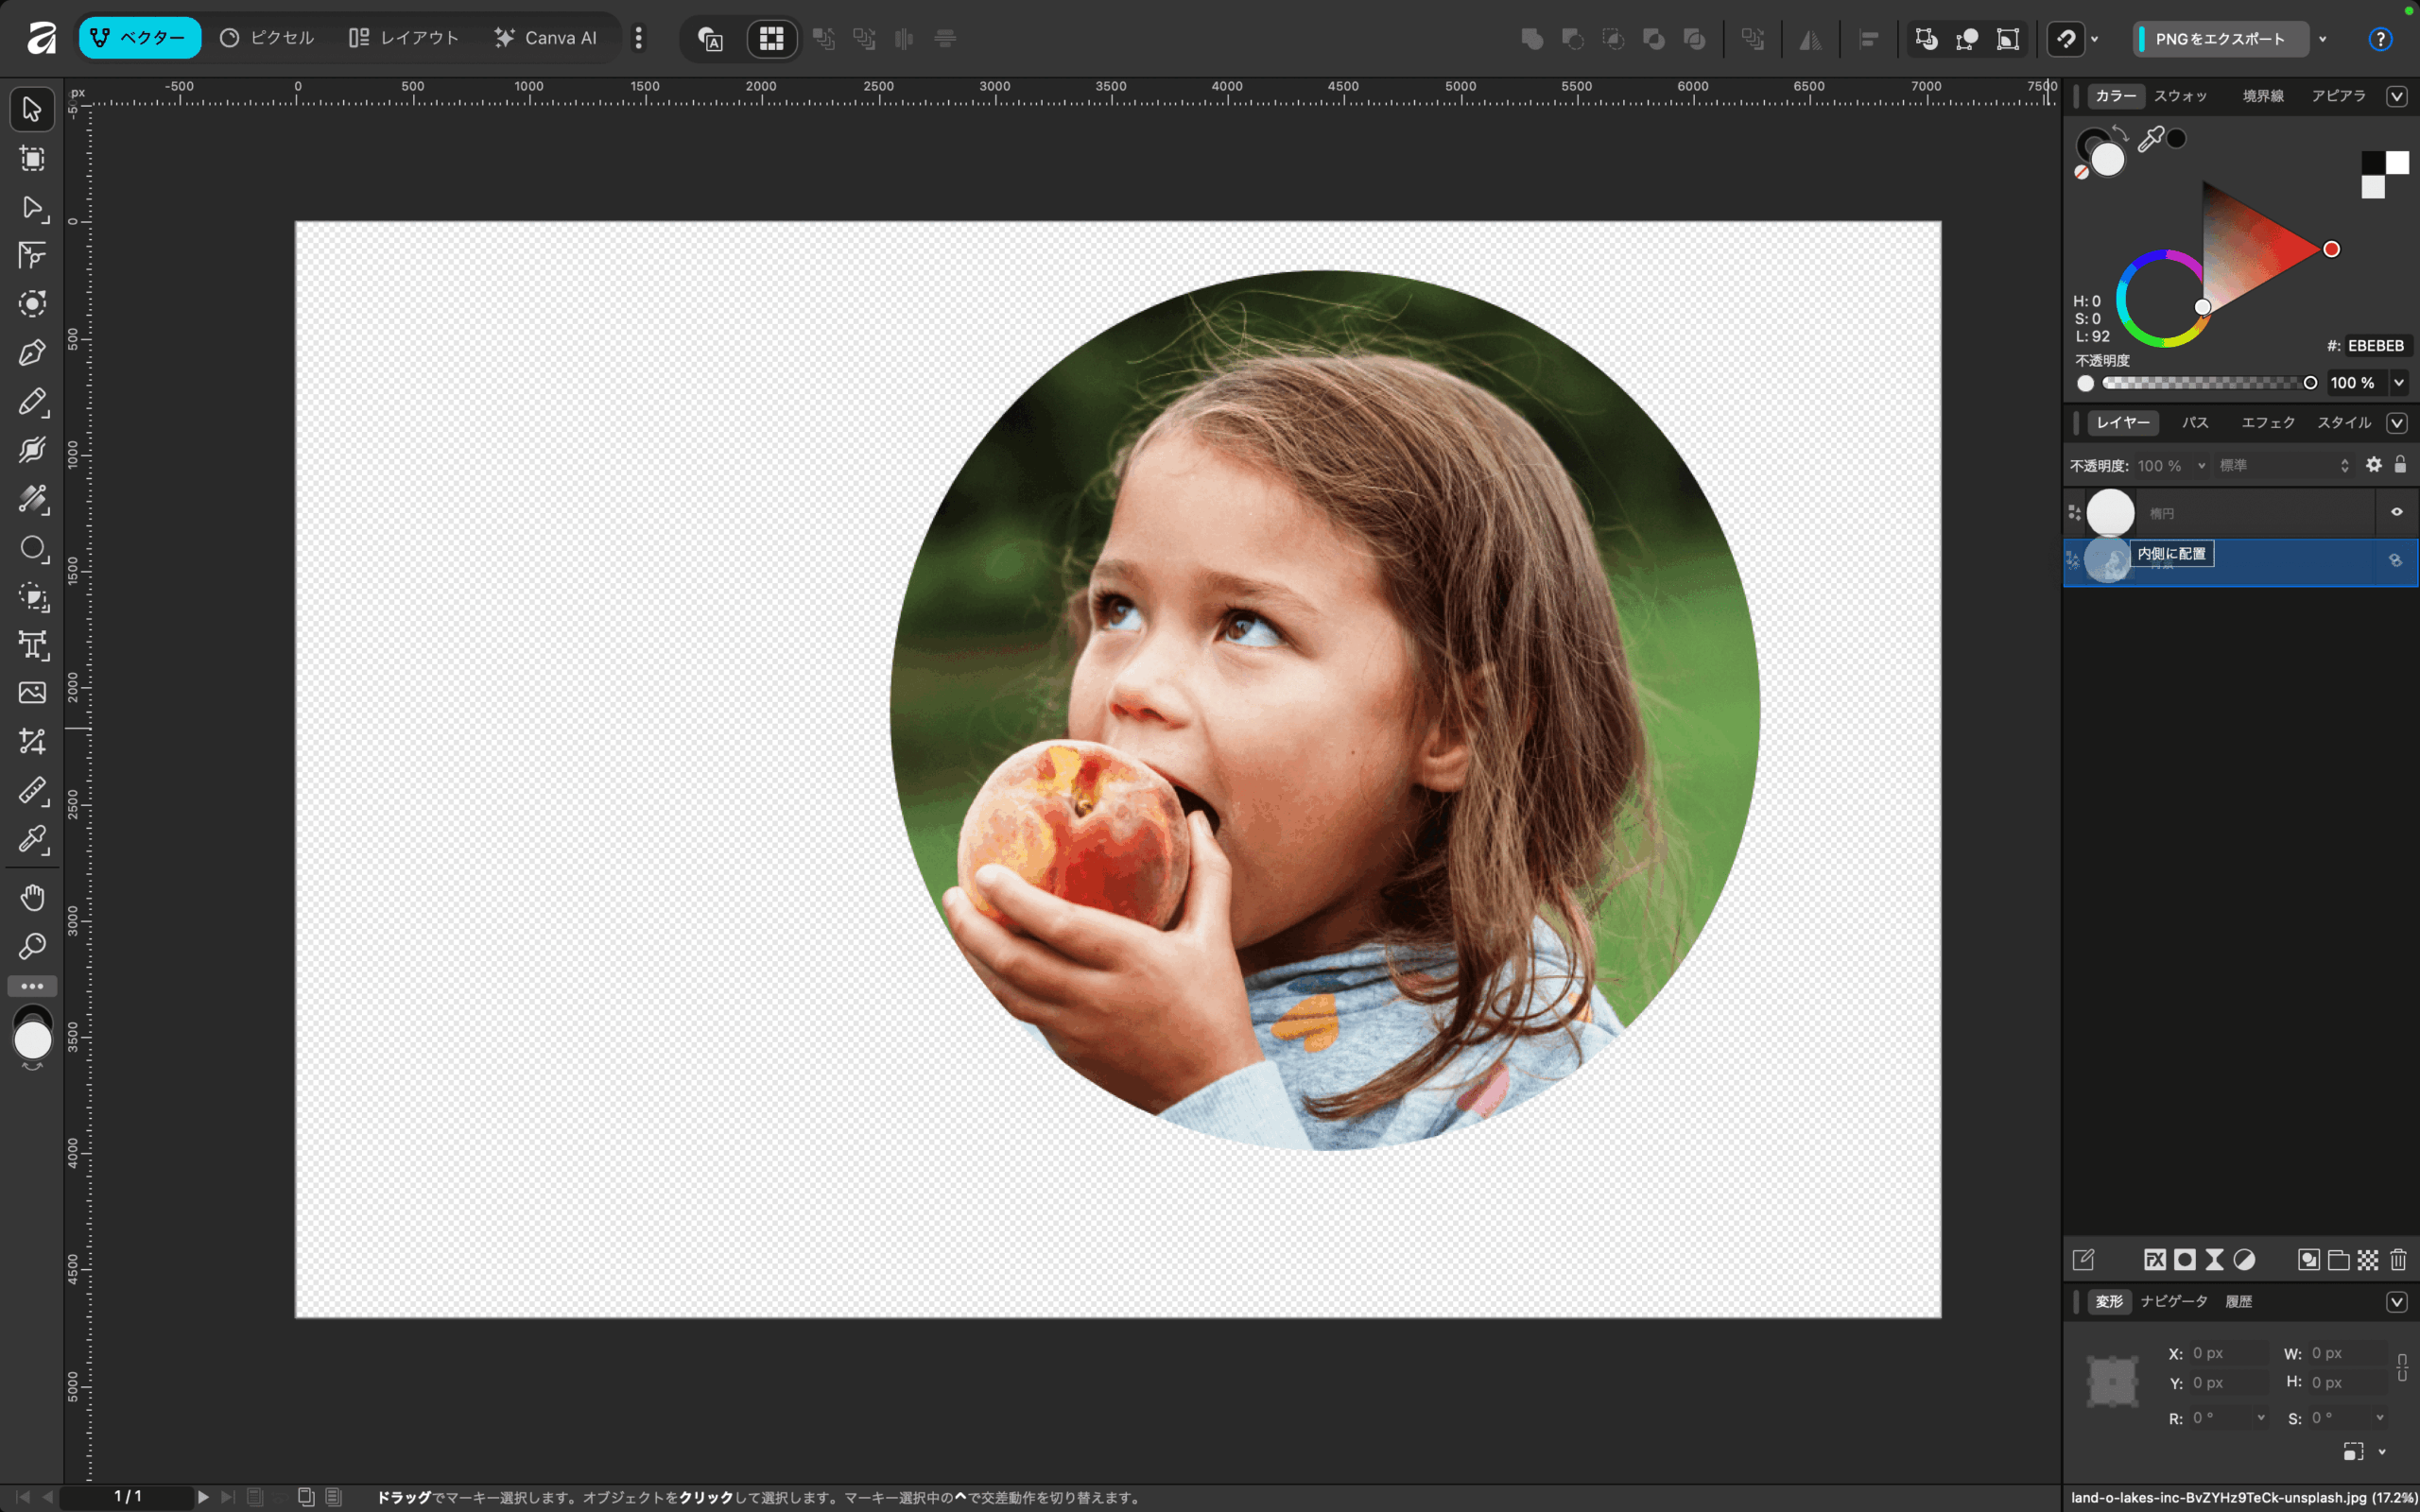This screenshot has width=2420, height=1512.
Task: Toggle the grid display button in toolbar
Action: [771, 39]
